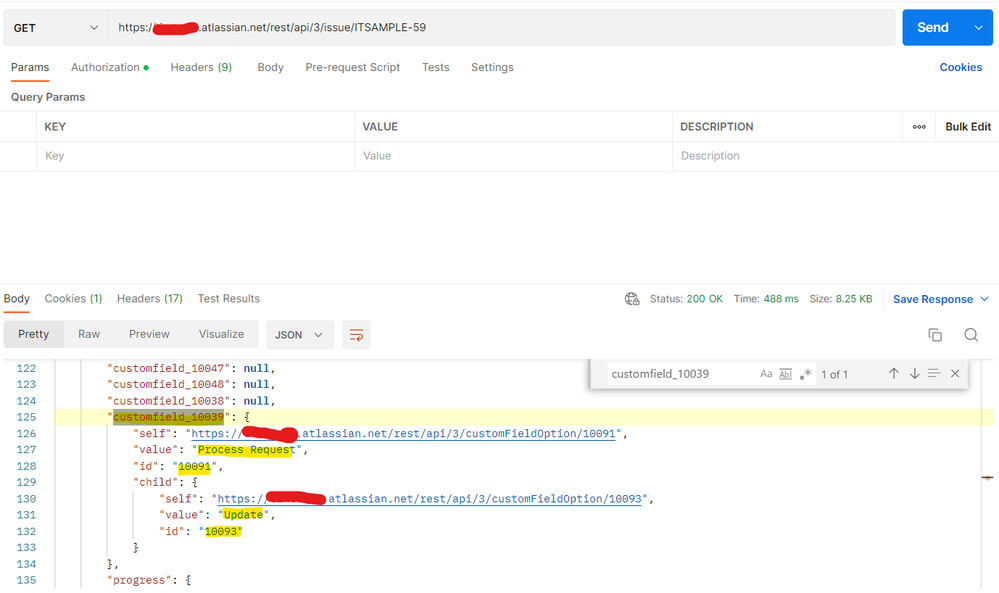Screen dimensions: 999x593
Task: Expand the Save Response dropdown chevron
Action: pyautogui.click(x=984, y=299)
